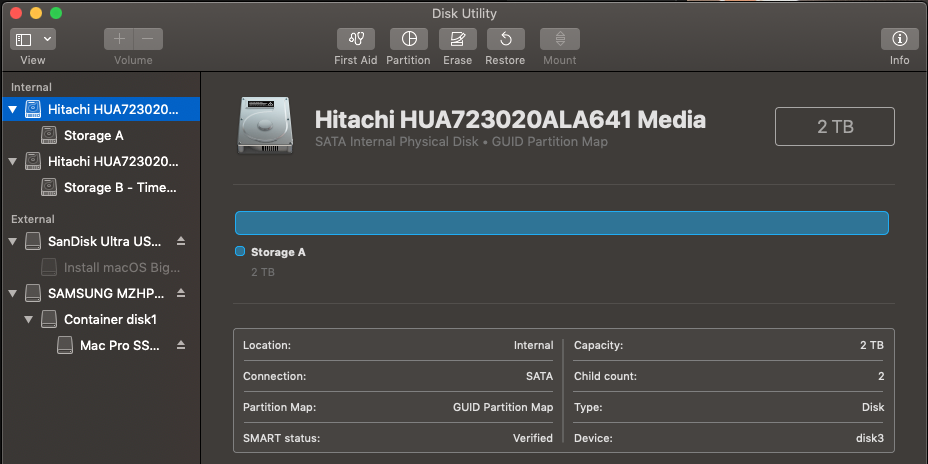Click the Erase toolbar button
The width and height of the screenshot is (928, 464).
[x=457, y=40]
